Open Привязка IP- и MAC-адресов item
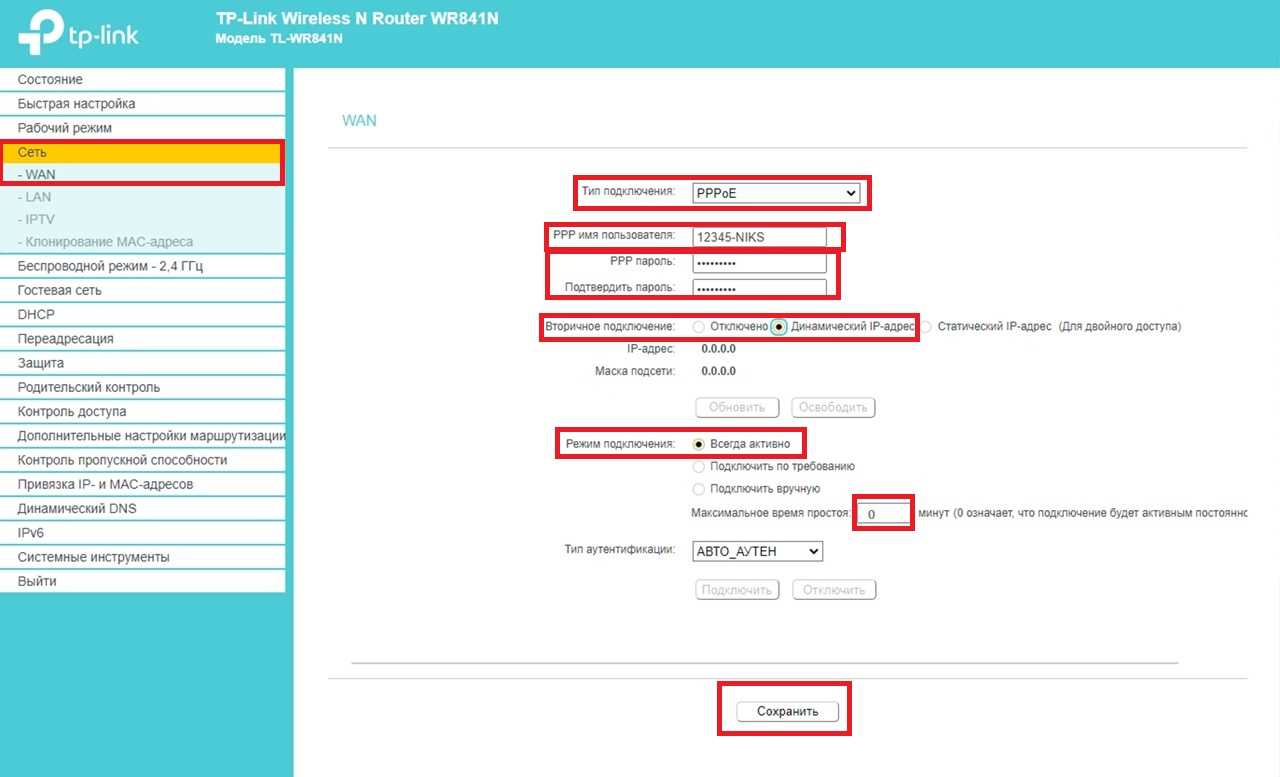Viewport: 1280px width, 777px height. [x=143, y=484]
